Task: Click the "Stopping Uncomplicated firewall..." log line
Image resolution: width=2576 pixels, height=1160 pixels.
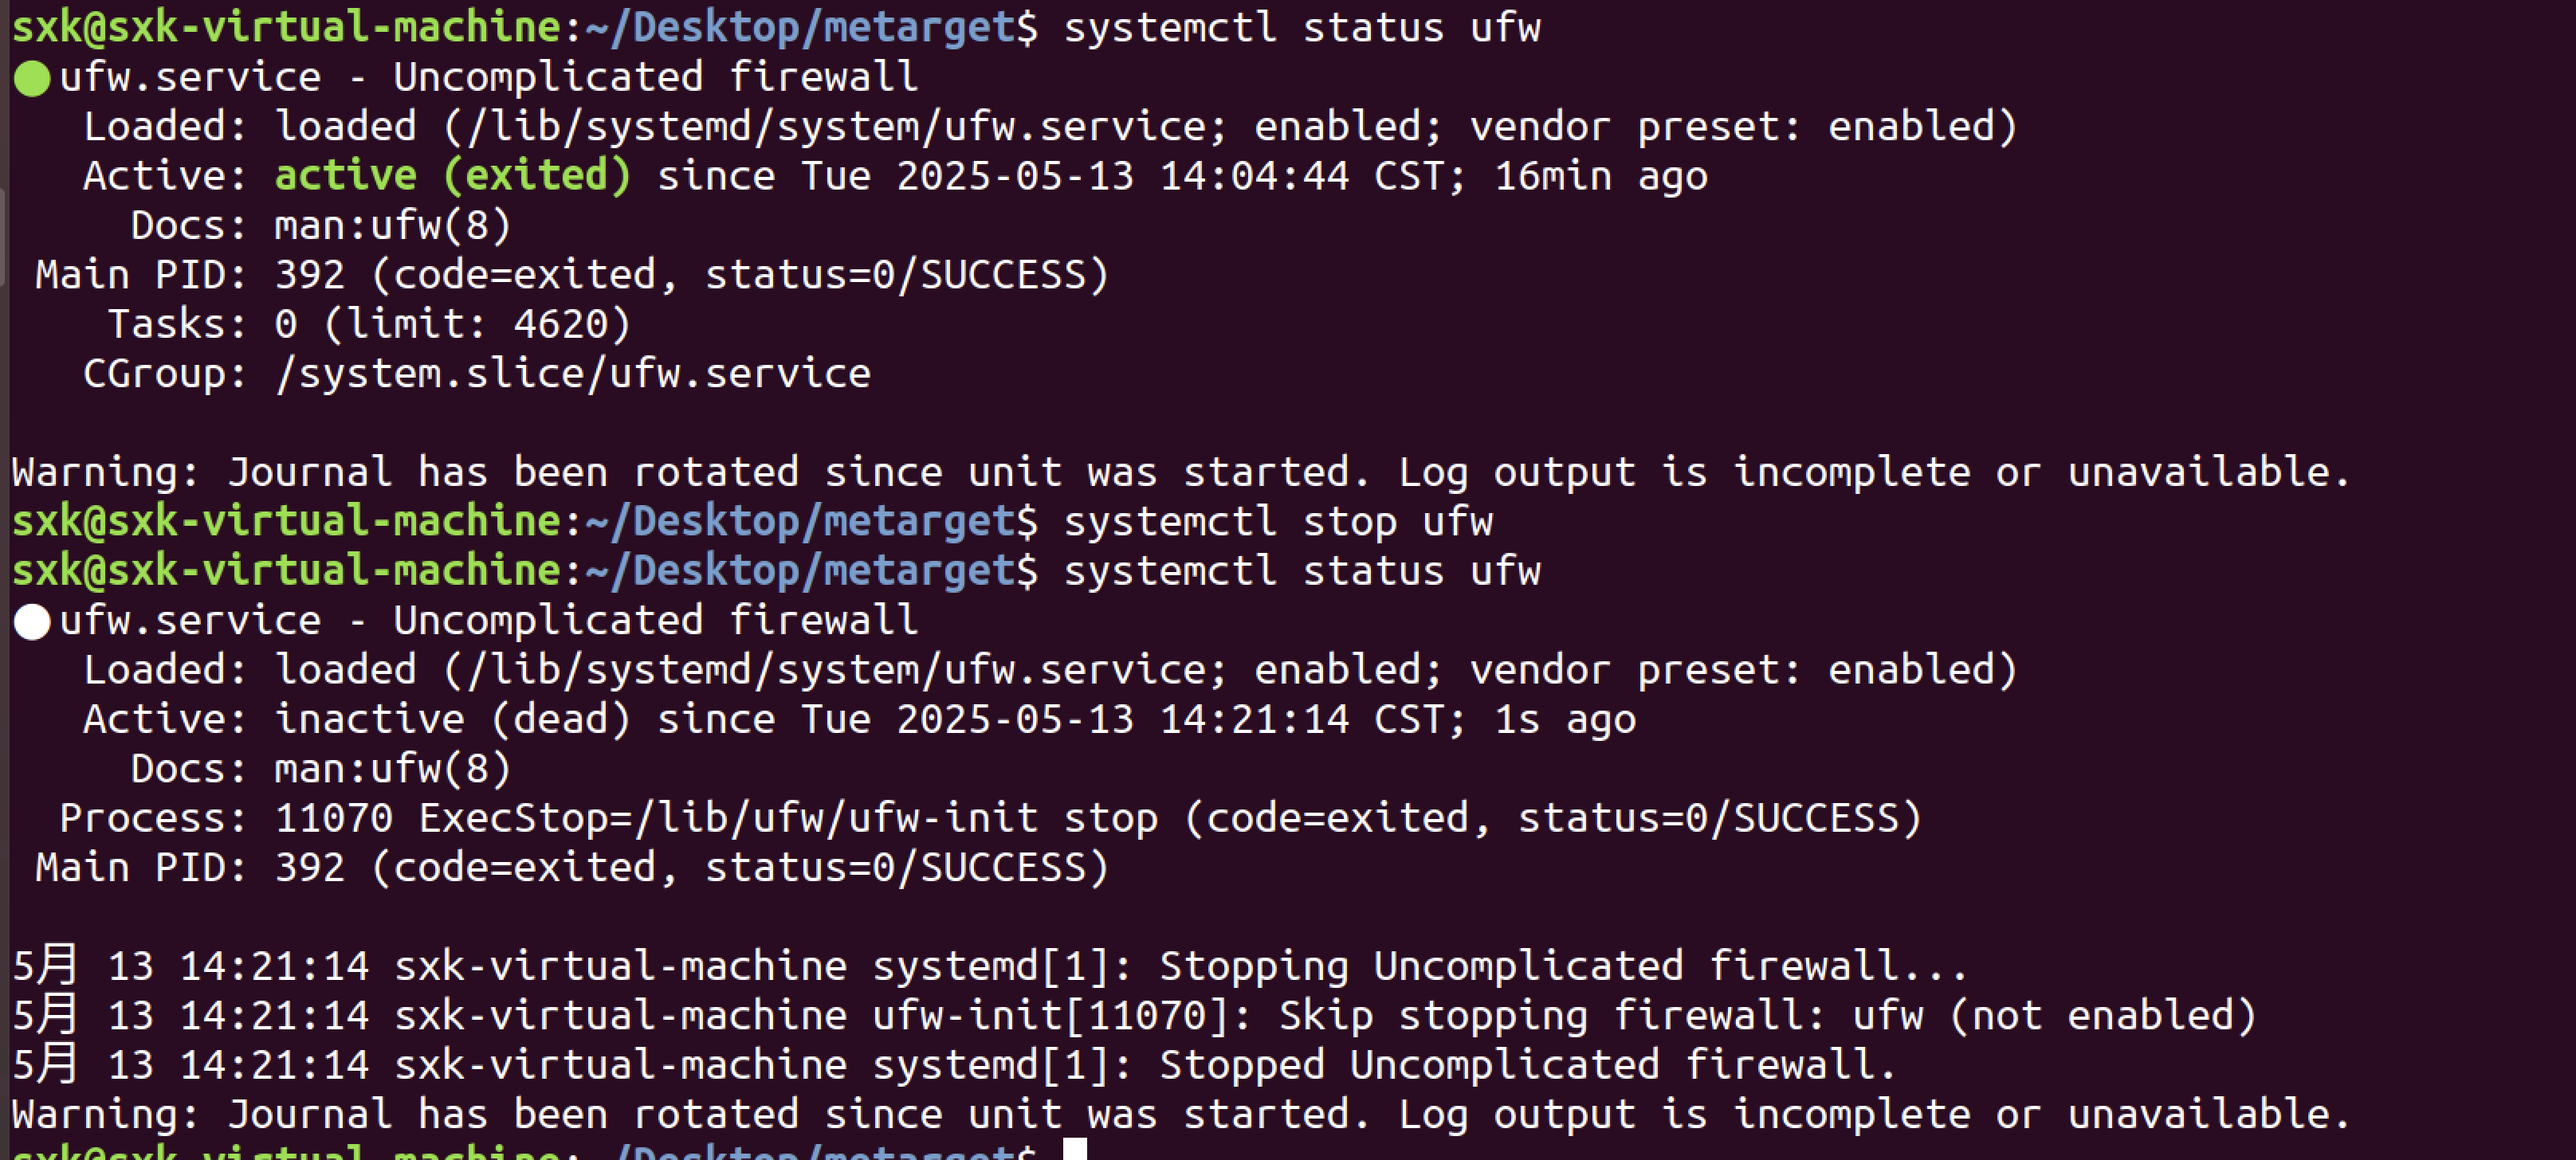Action: coord(1562,967)
